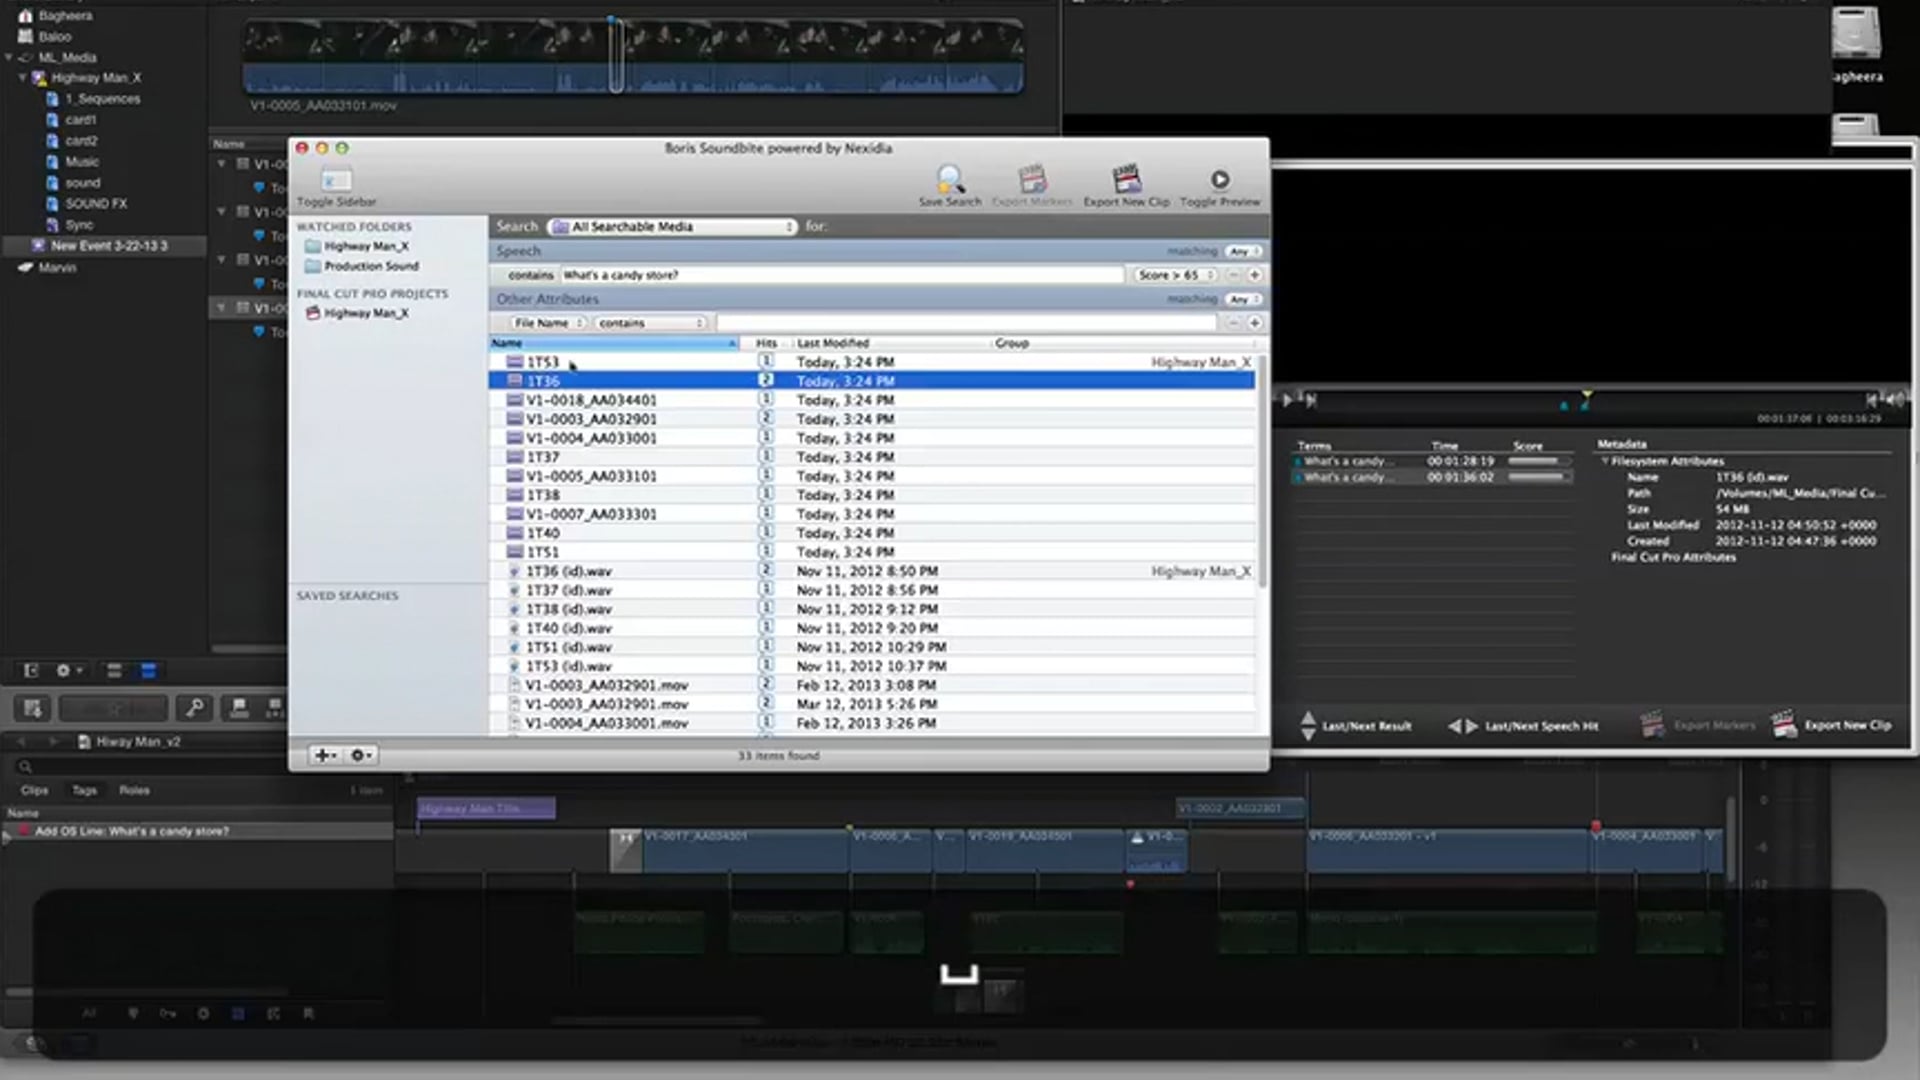Open the Final Cut browser gear action menu
The image size is (1920, 1080).
[68, 670]
